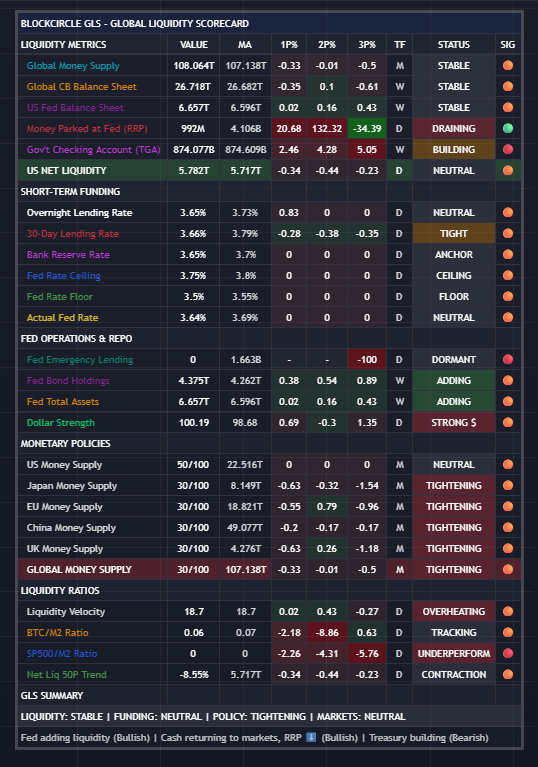Click the CONTRACTION status cell

(453, 675)
